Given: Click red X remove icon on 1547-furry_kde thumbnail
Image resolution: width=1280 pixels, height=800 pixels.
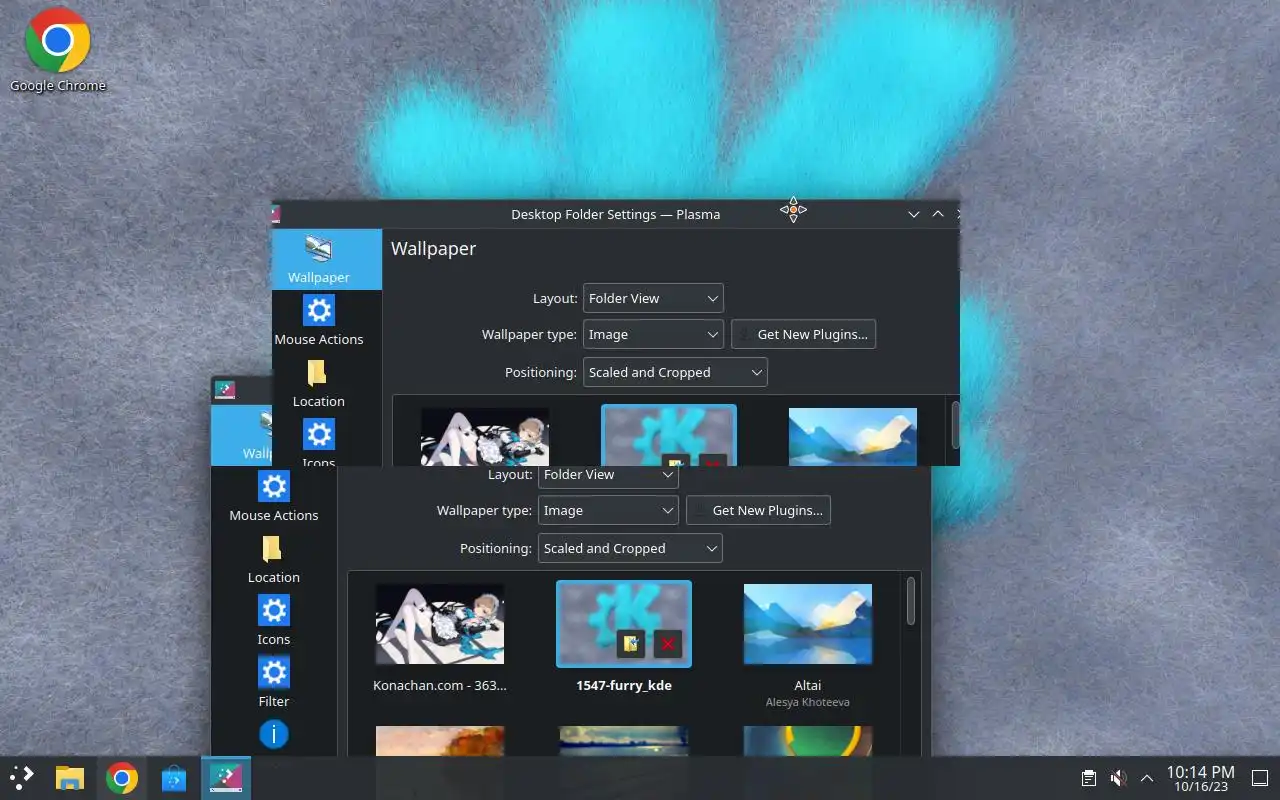Looking at the screenshot, I should coord(668,644).
